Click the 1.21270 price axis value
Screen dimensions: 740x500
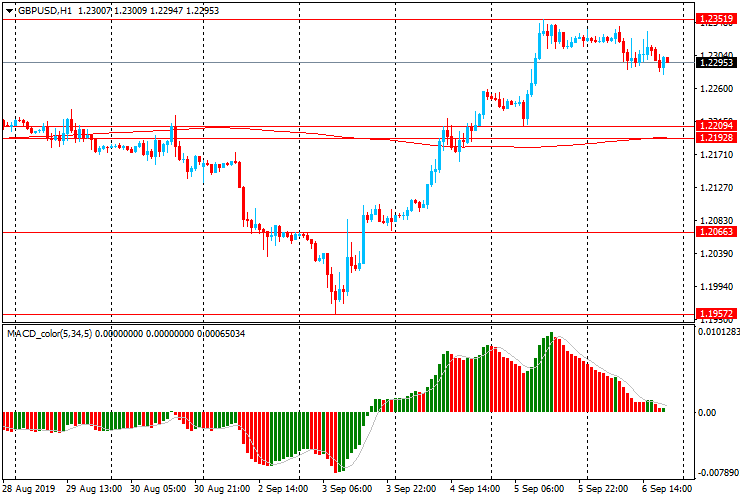(716, 188)
